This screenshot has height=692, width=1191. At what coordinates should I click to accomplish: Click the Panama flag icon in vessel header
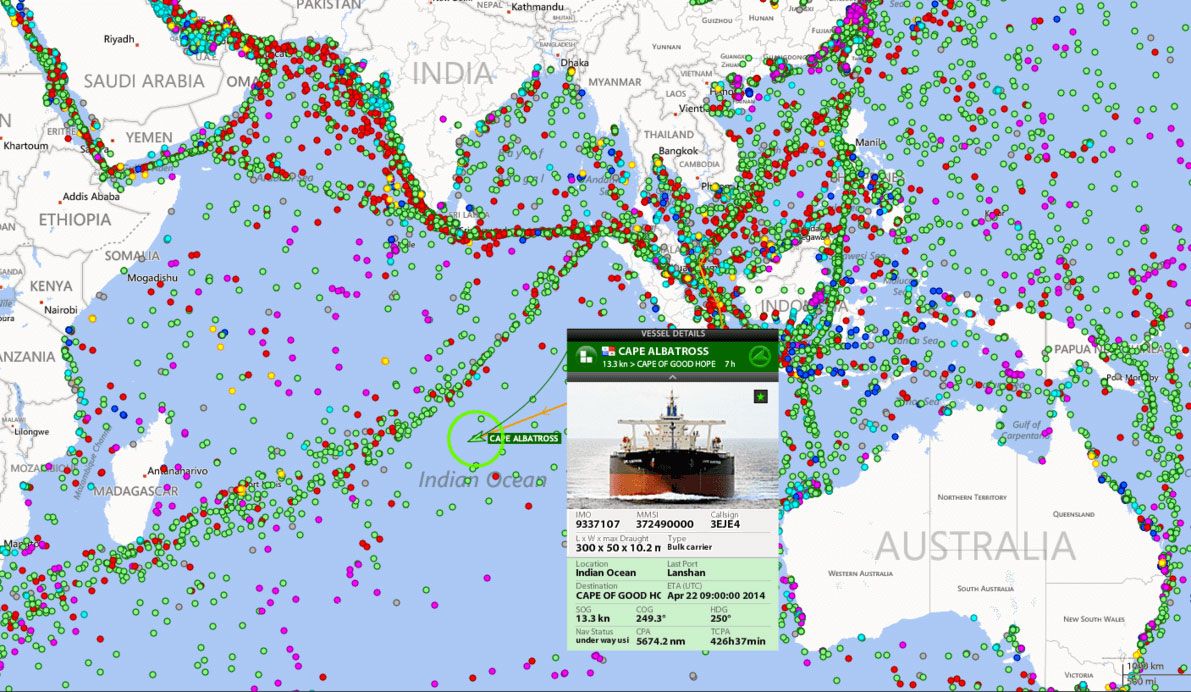point(608,351)
